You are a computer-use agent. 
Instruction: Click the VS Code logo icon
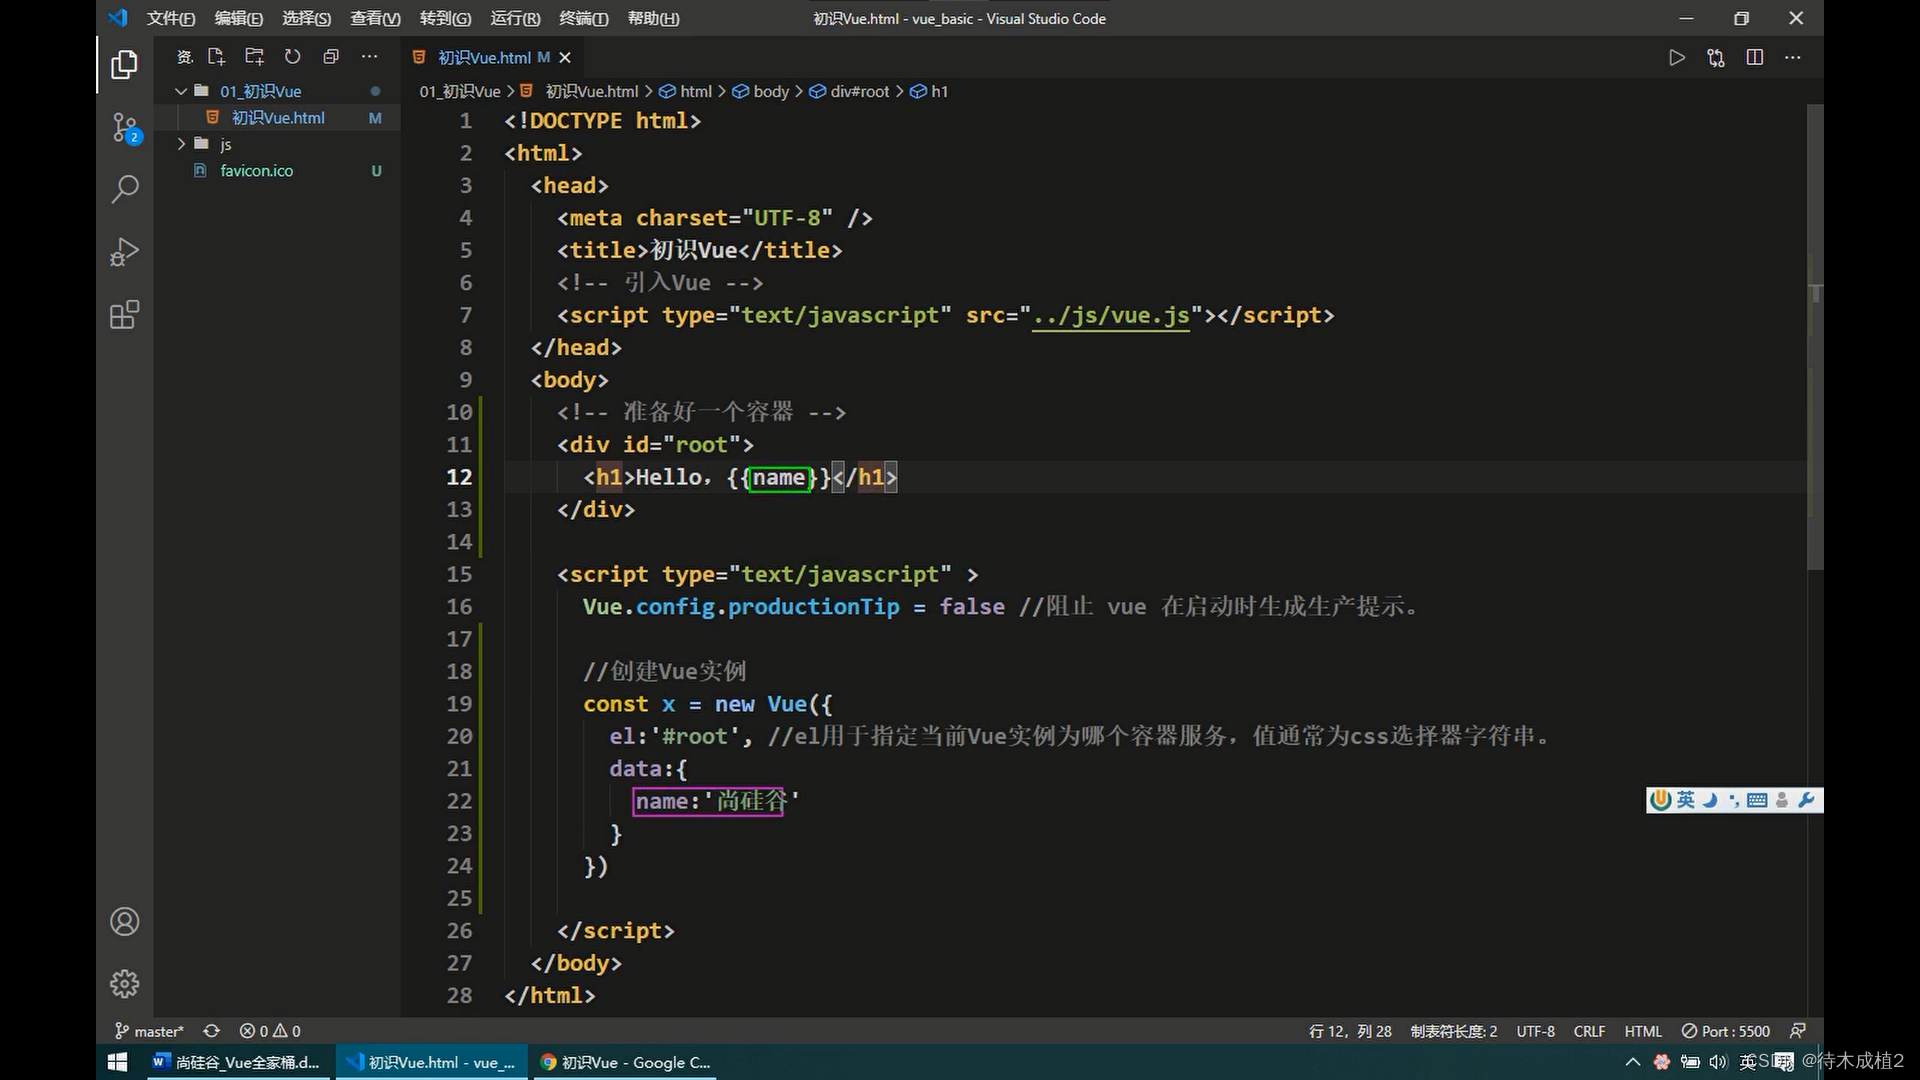(x=118, y=18)
